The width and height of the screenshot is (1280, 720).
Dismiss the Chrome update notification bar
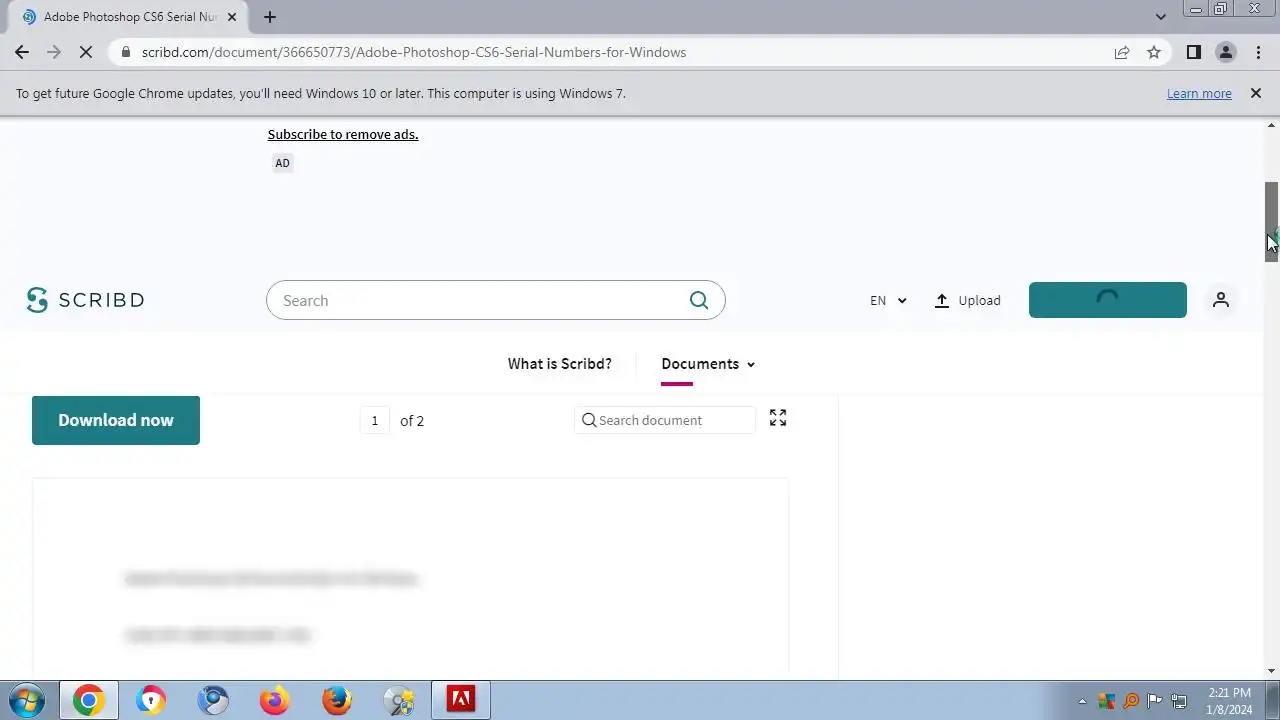1256,93
